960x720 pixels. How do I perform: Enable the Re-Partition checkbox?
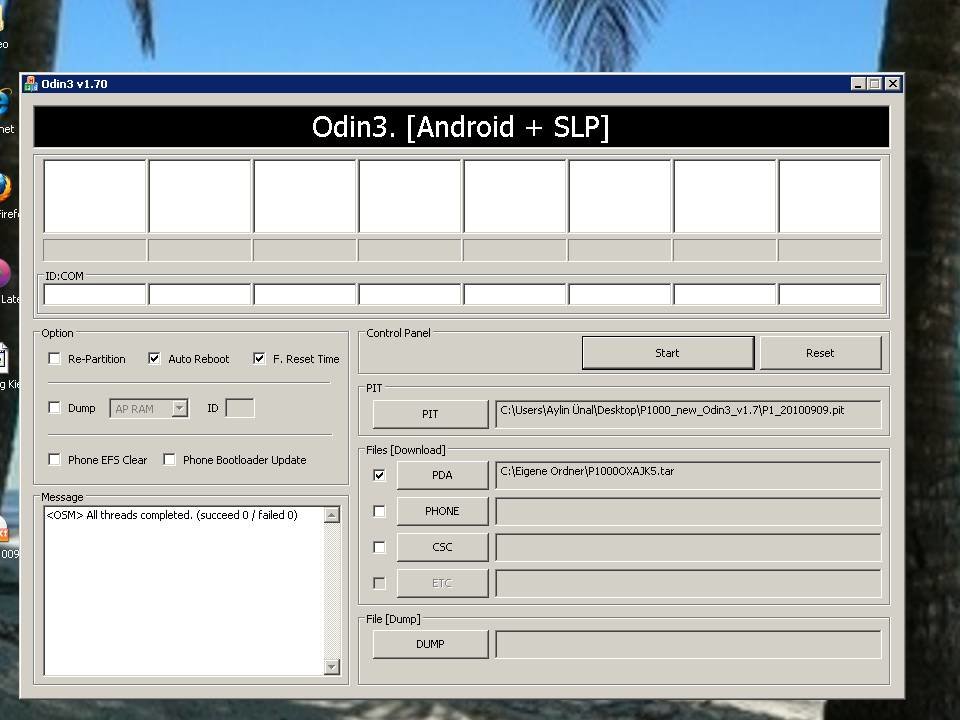[54, 359]
